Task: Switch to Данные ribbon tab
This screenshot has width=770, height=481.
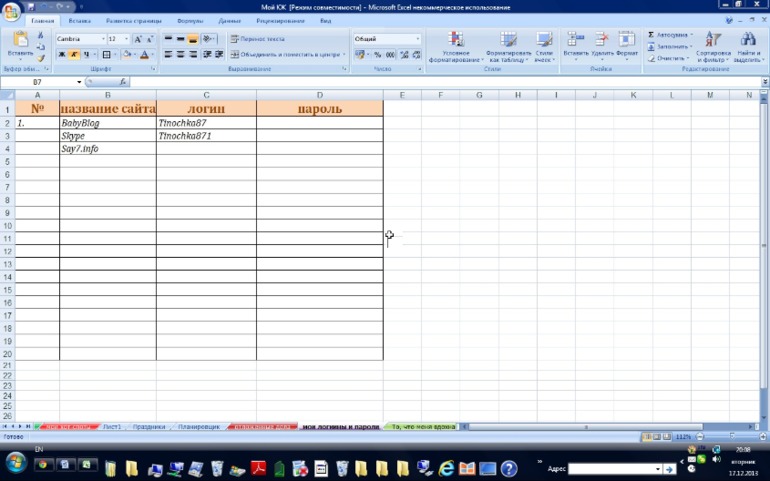Action: click(x=229, y=21)
